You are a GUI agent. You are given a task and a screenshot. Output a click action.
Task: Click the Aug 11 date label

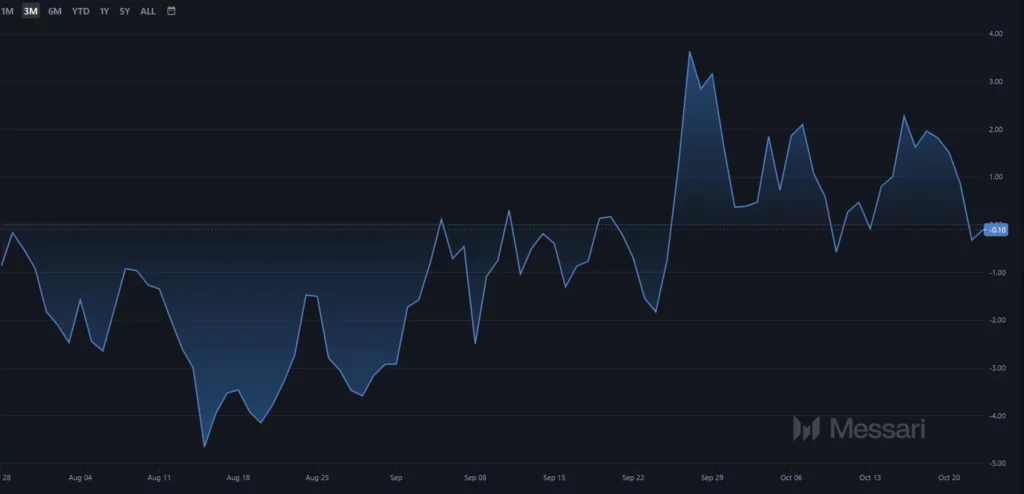point(159,478)
